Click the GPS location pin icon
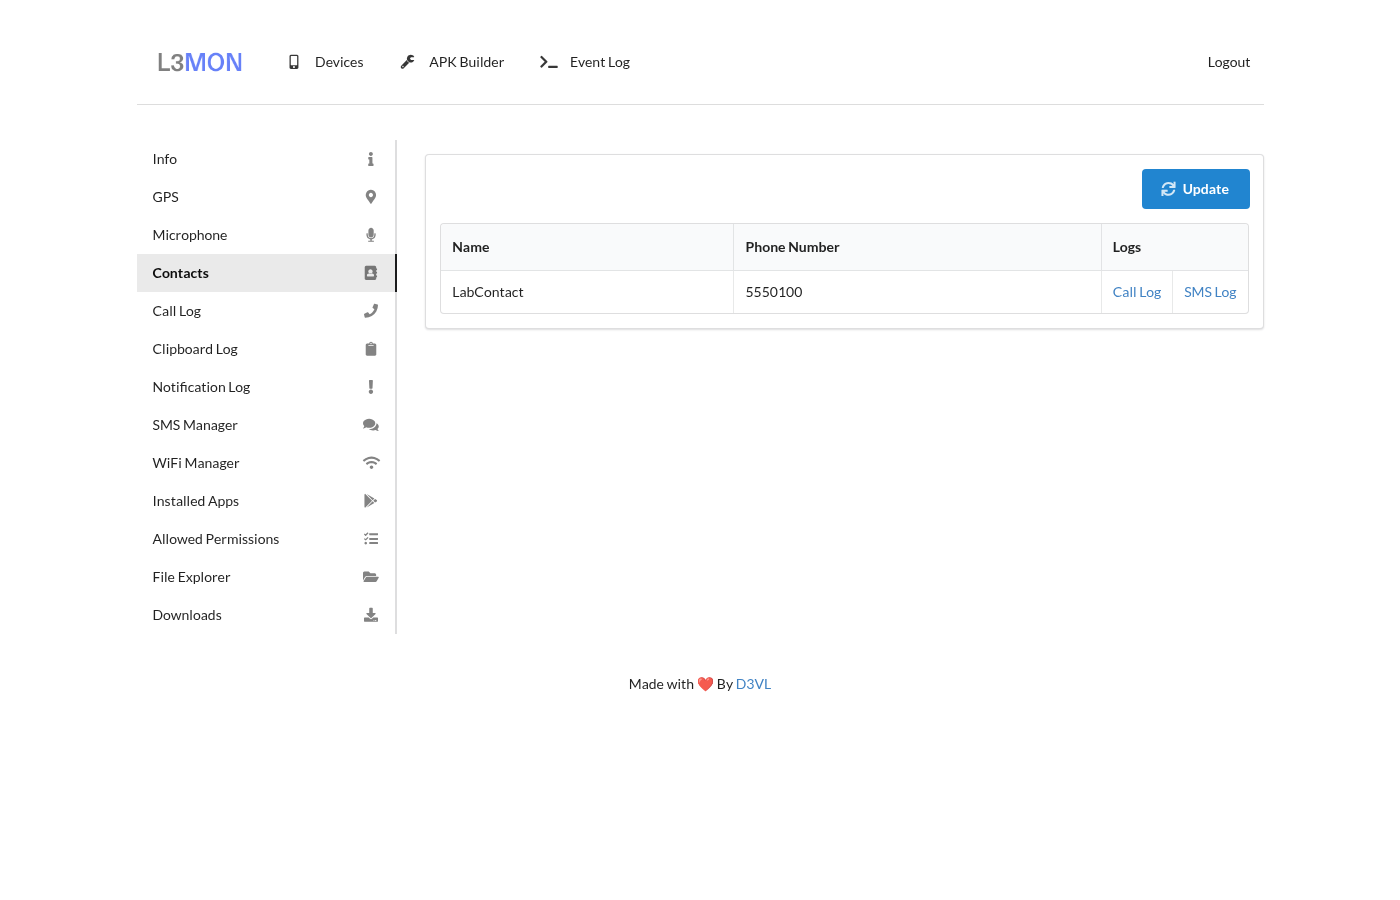This screenshot has height=900, width=1400. 370,197
